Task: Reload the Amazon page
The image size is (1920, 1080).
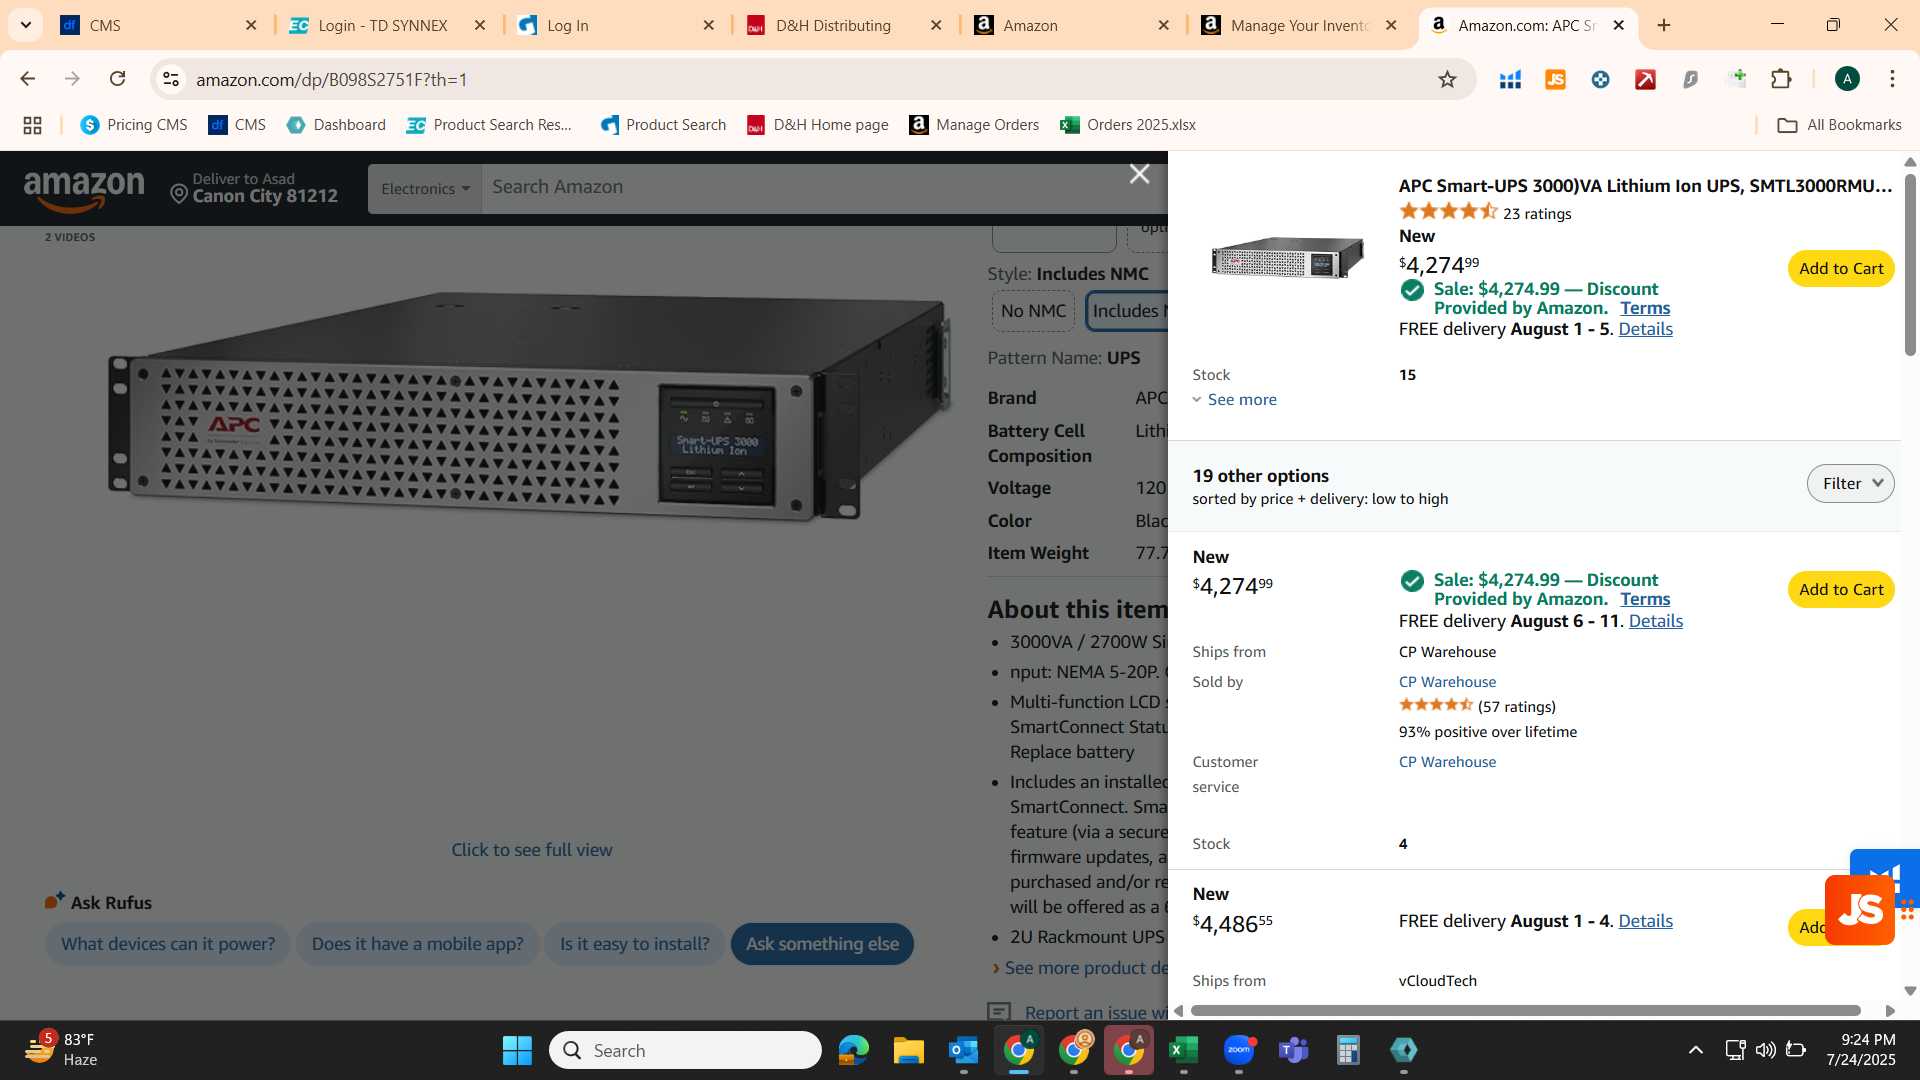Action: pos(117,79)
